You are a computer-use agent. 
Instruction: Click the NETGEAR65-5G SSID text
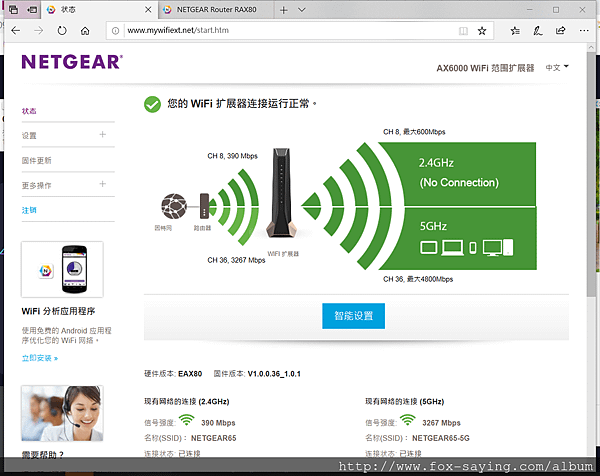(x=440, y=438)
